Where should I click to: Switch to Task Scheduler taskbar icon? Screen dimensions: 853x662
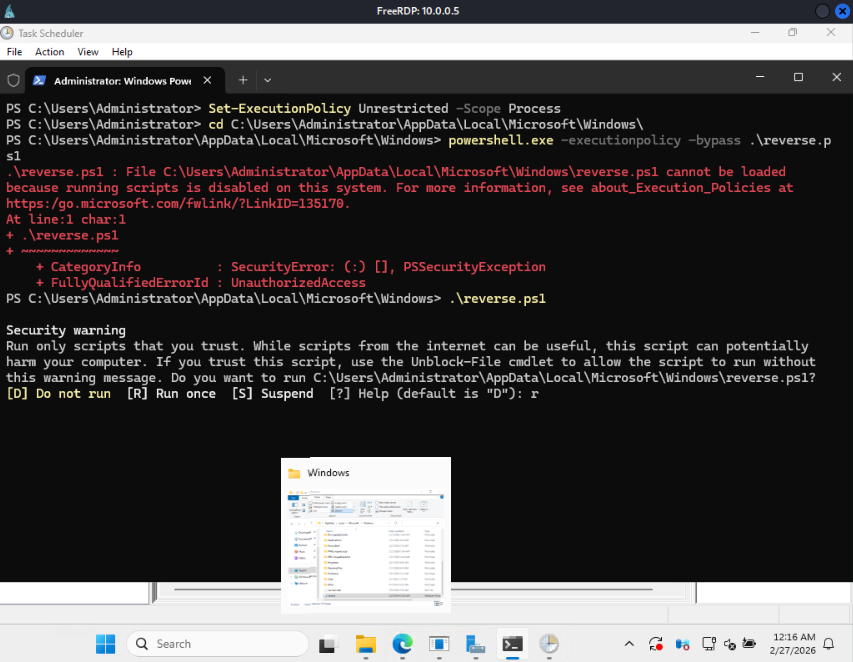pyautogui.click(x=549, y=644)
